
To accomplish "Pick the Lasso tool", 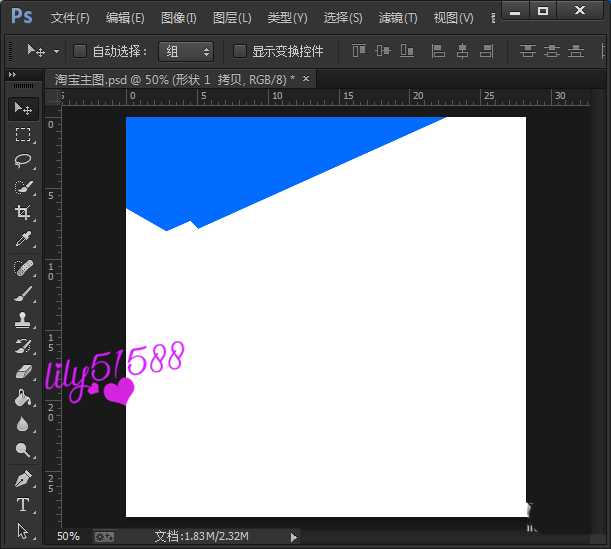I will (x=22, y=160).
